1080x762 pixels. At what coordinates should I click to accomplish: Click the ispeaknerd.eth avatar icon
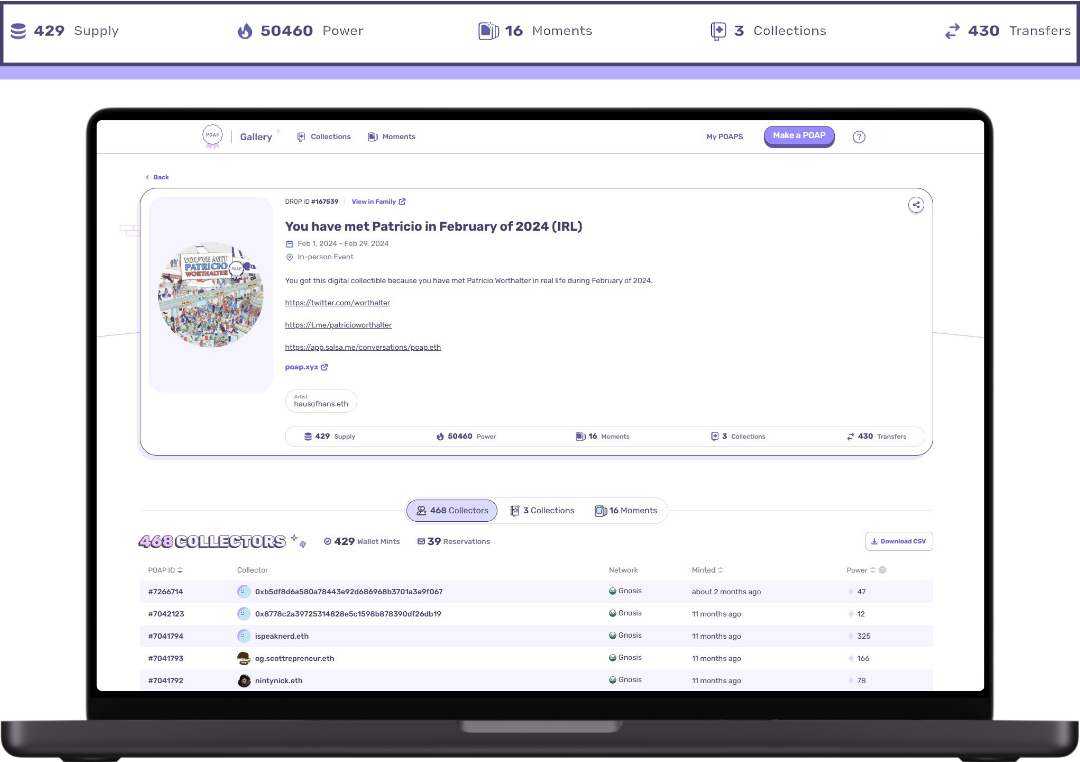(x=243, y=636)
